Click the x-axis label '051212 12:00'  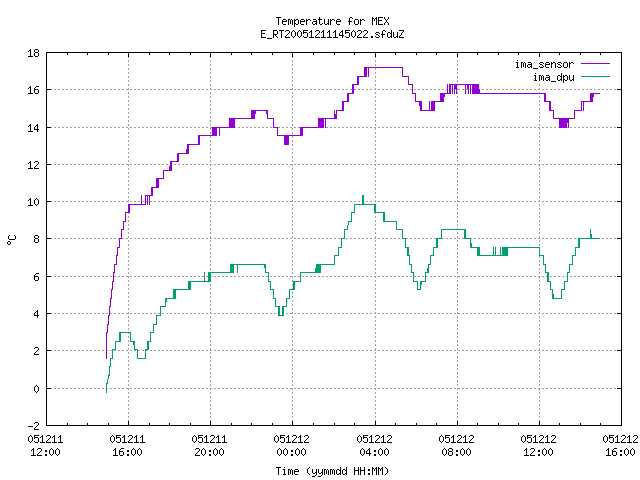538,445
